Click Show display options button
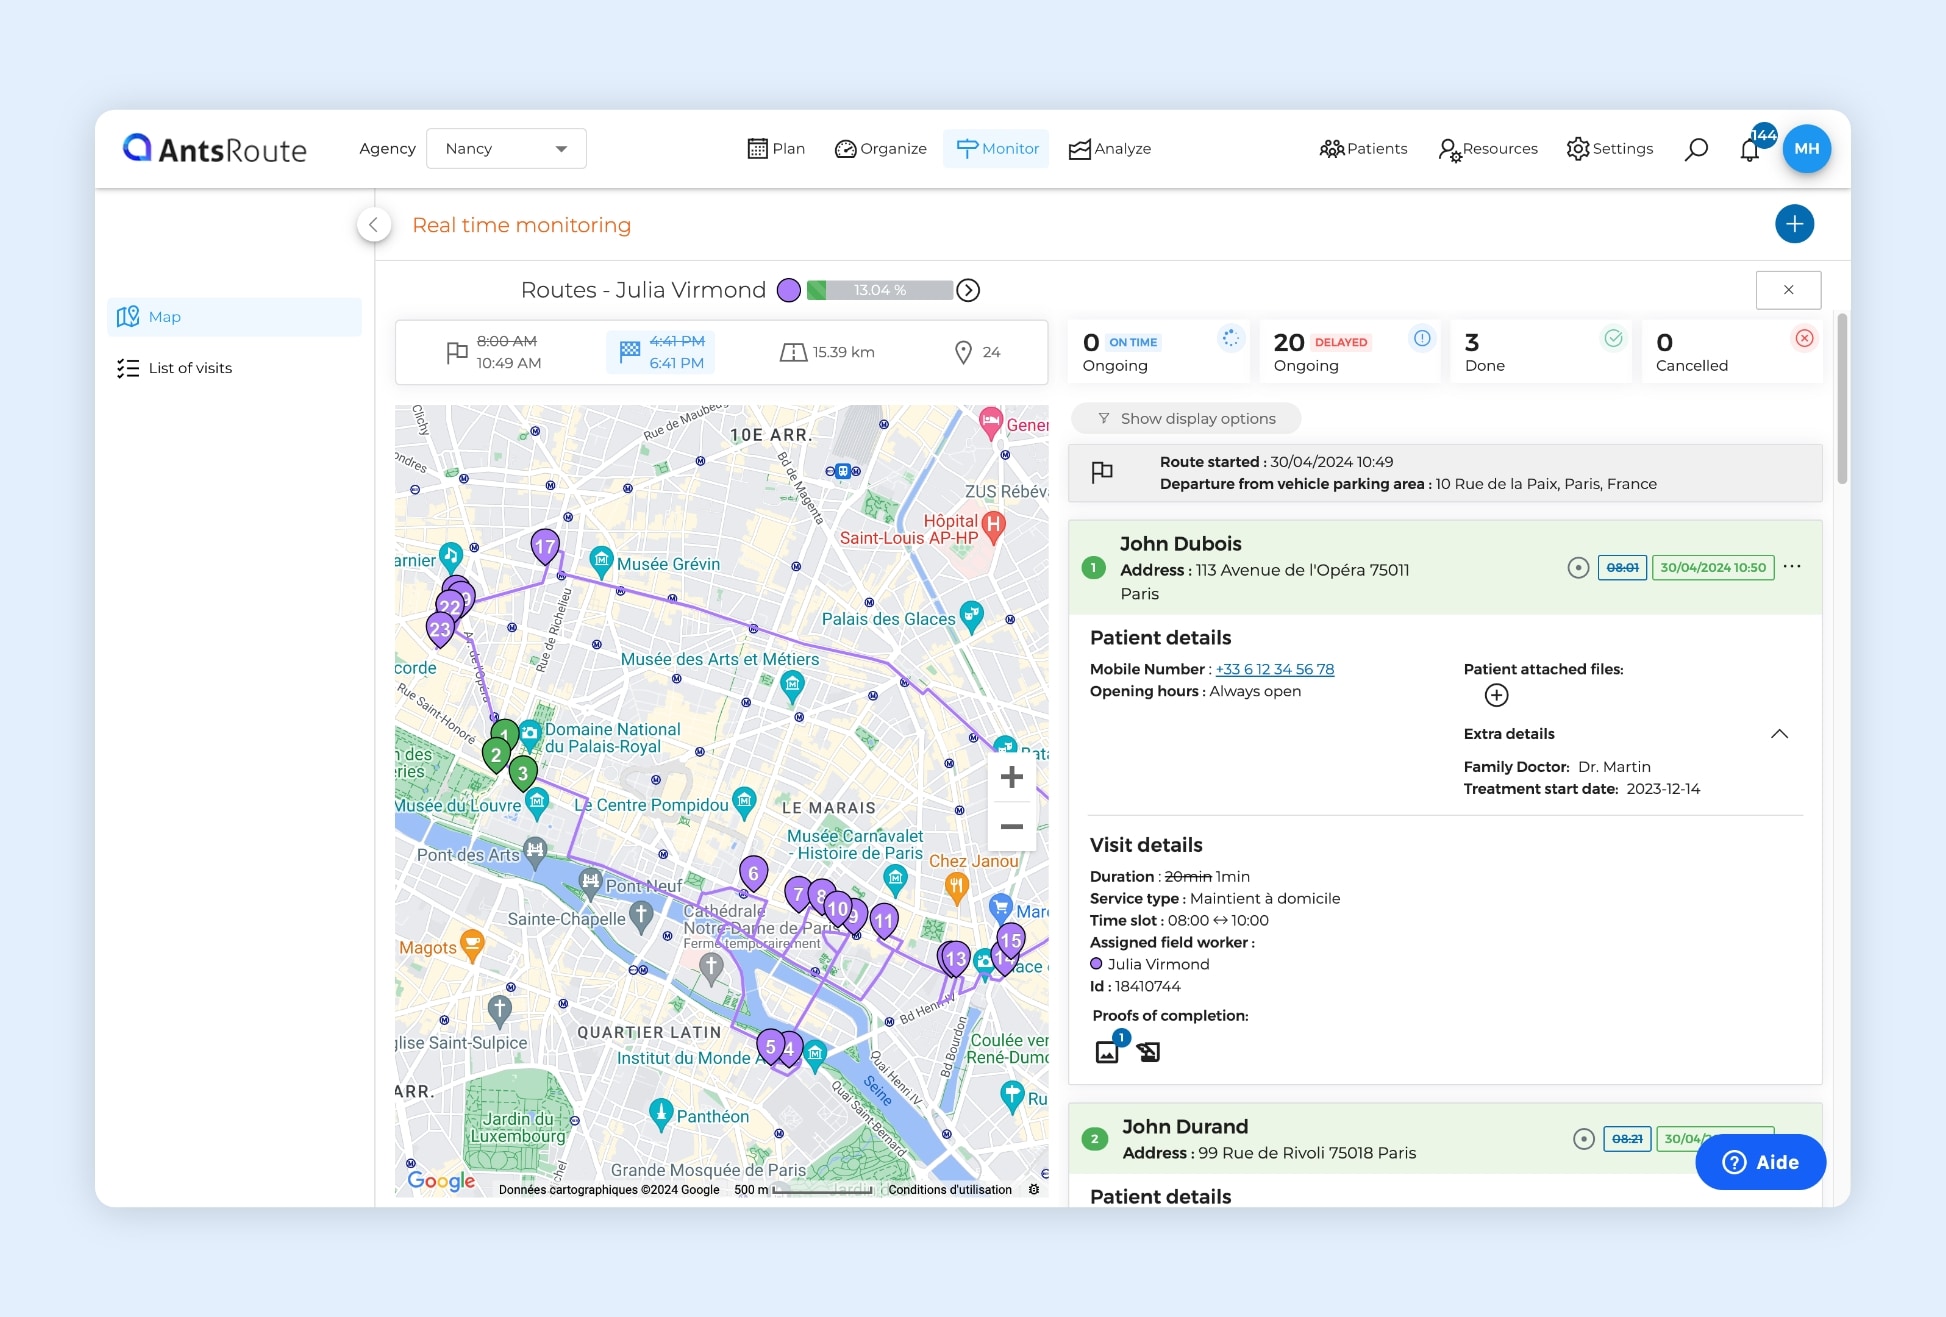Image resolution: width=1946 pixels, height=1317 pixels. point(1185,418)
